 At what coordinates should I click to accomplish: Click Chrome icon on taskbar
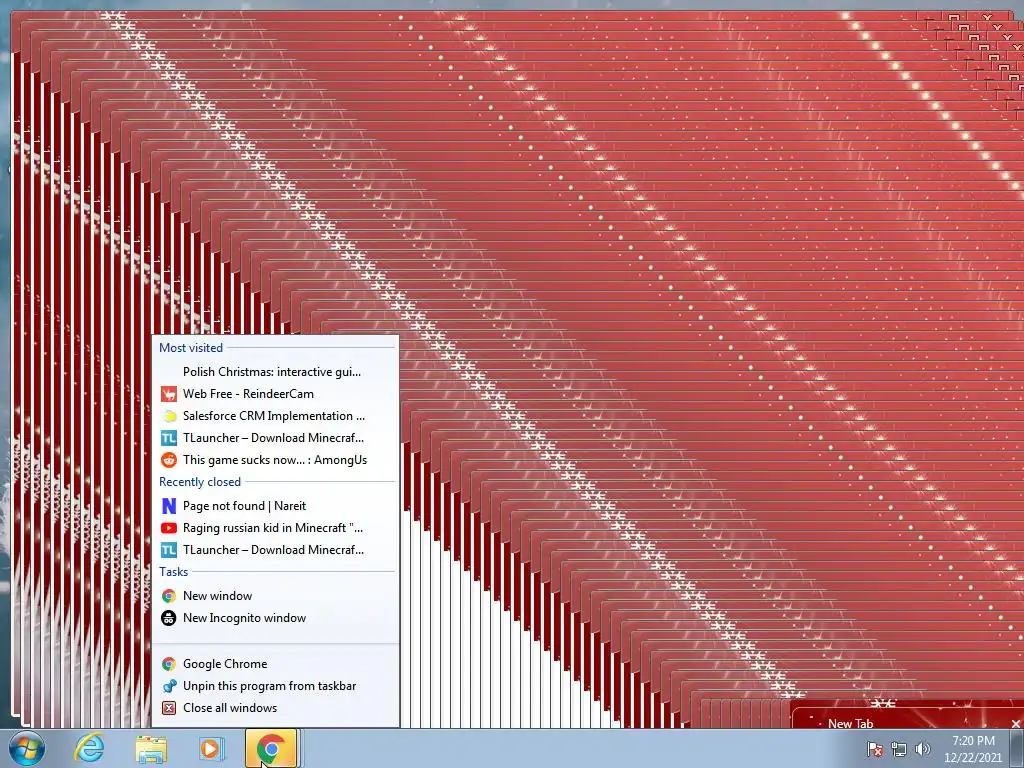tap(271, 748)
